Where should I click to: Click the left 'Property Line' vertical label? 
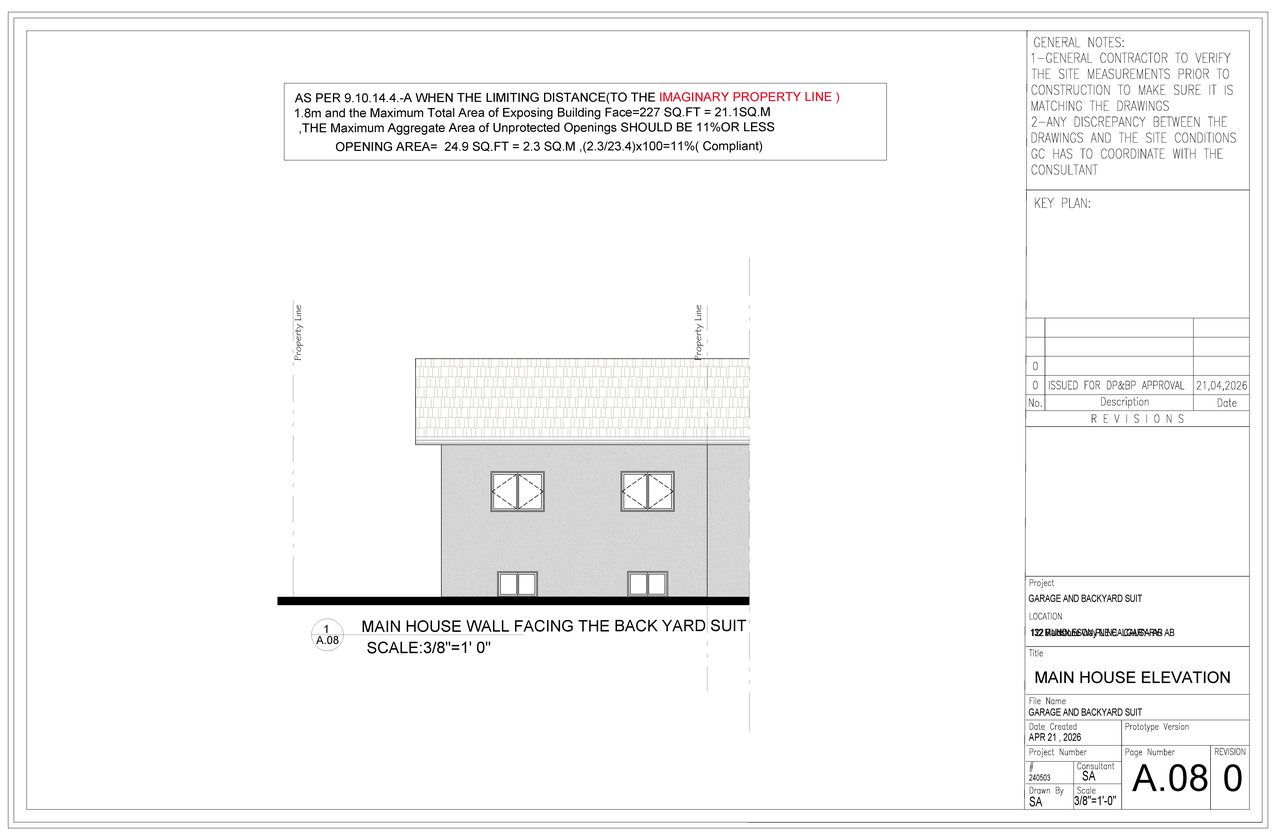298,332
